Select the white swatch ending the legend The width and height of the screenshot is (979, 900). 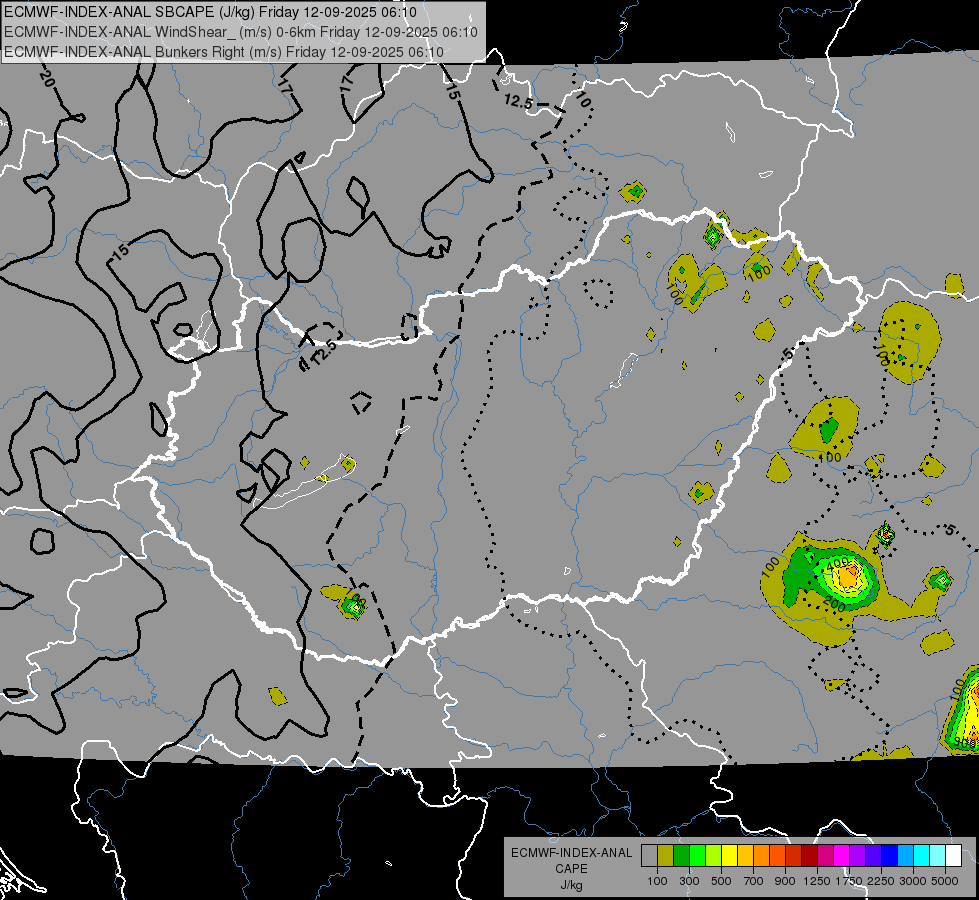pyautogui.click(x=954, y=856)
